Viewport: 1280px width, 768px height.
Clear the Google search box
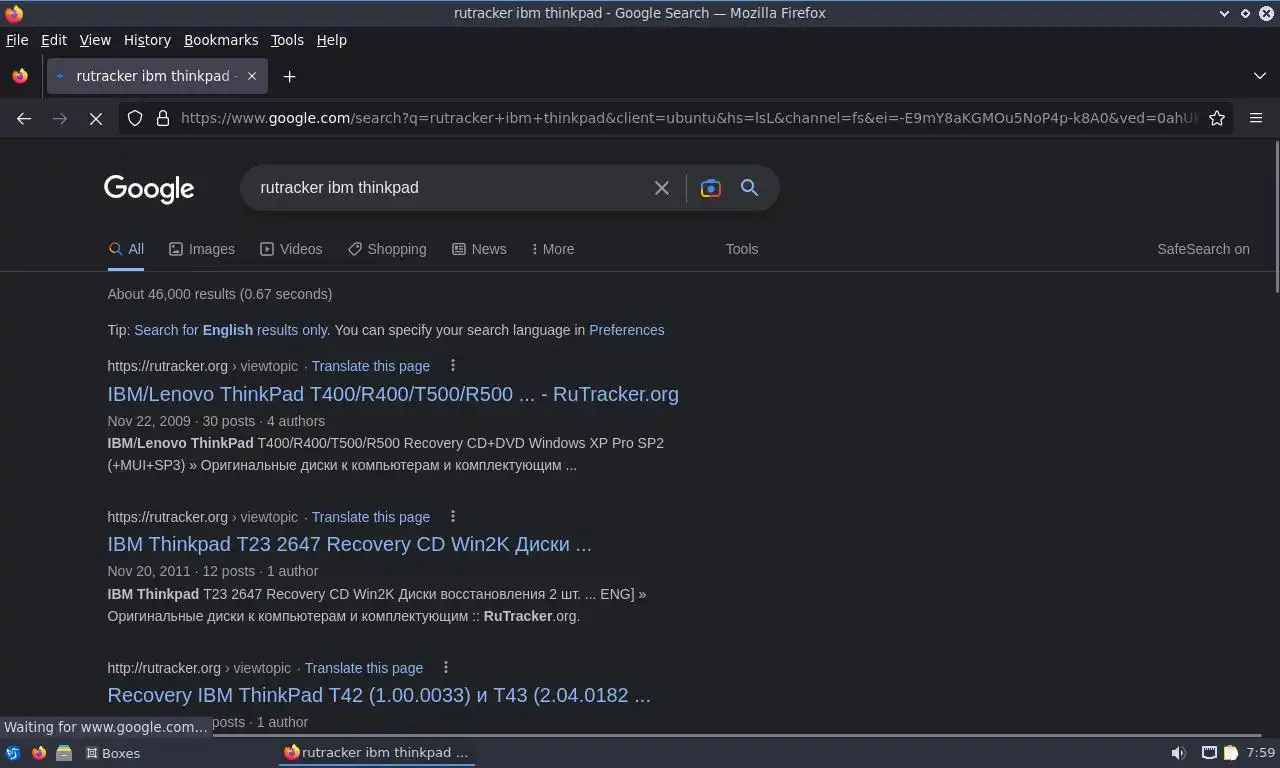tap(662, 188)
